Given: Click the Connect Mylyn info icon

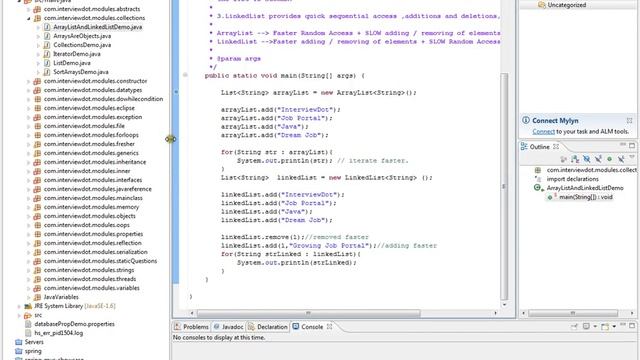Looking at the screenshot, I should (x=526, y=120).
